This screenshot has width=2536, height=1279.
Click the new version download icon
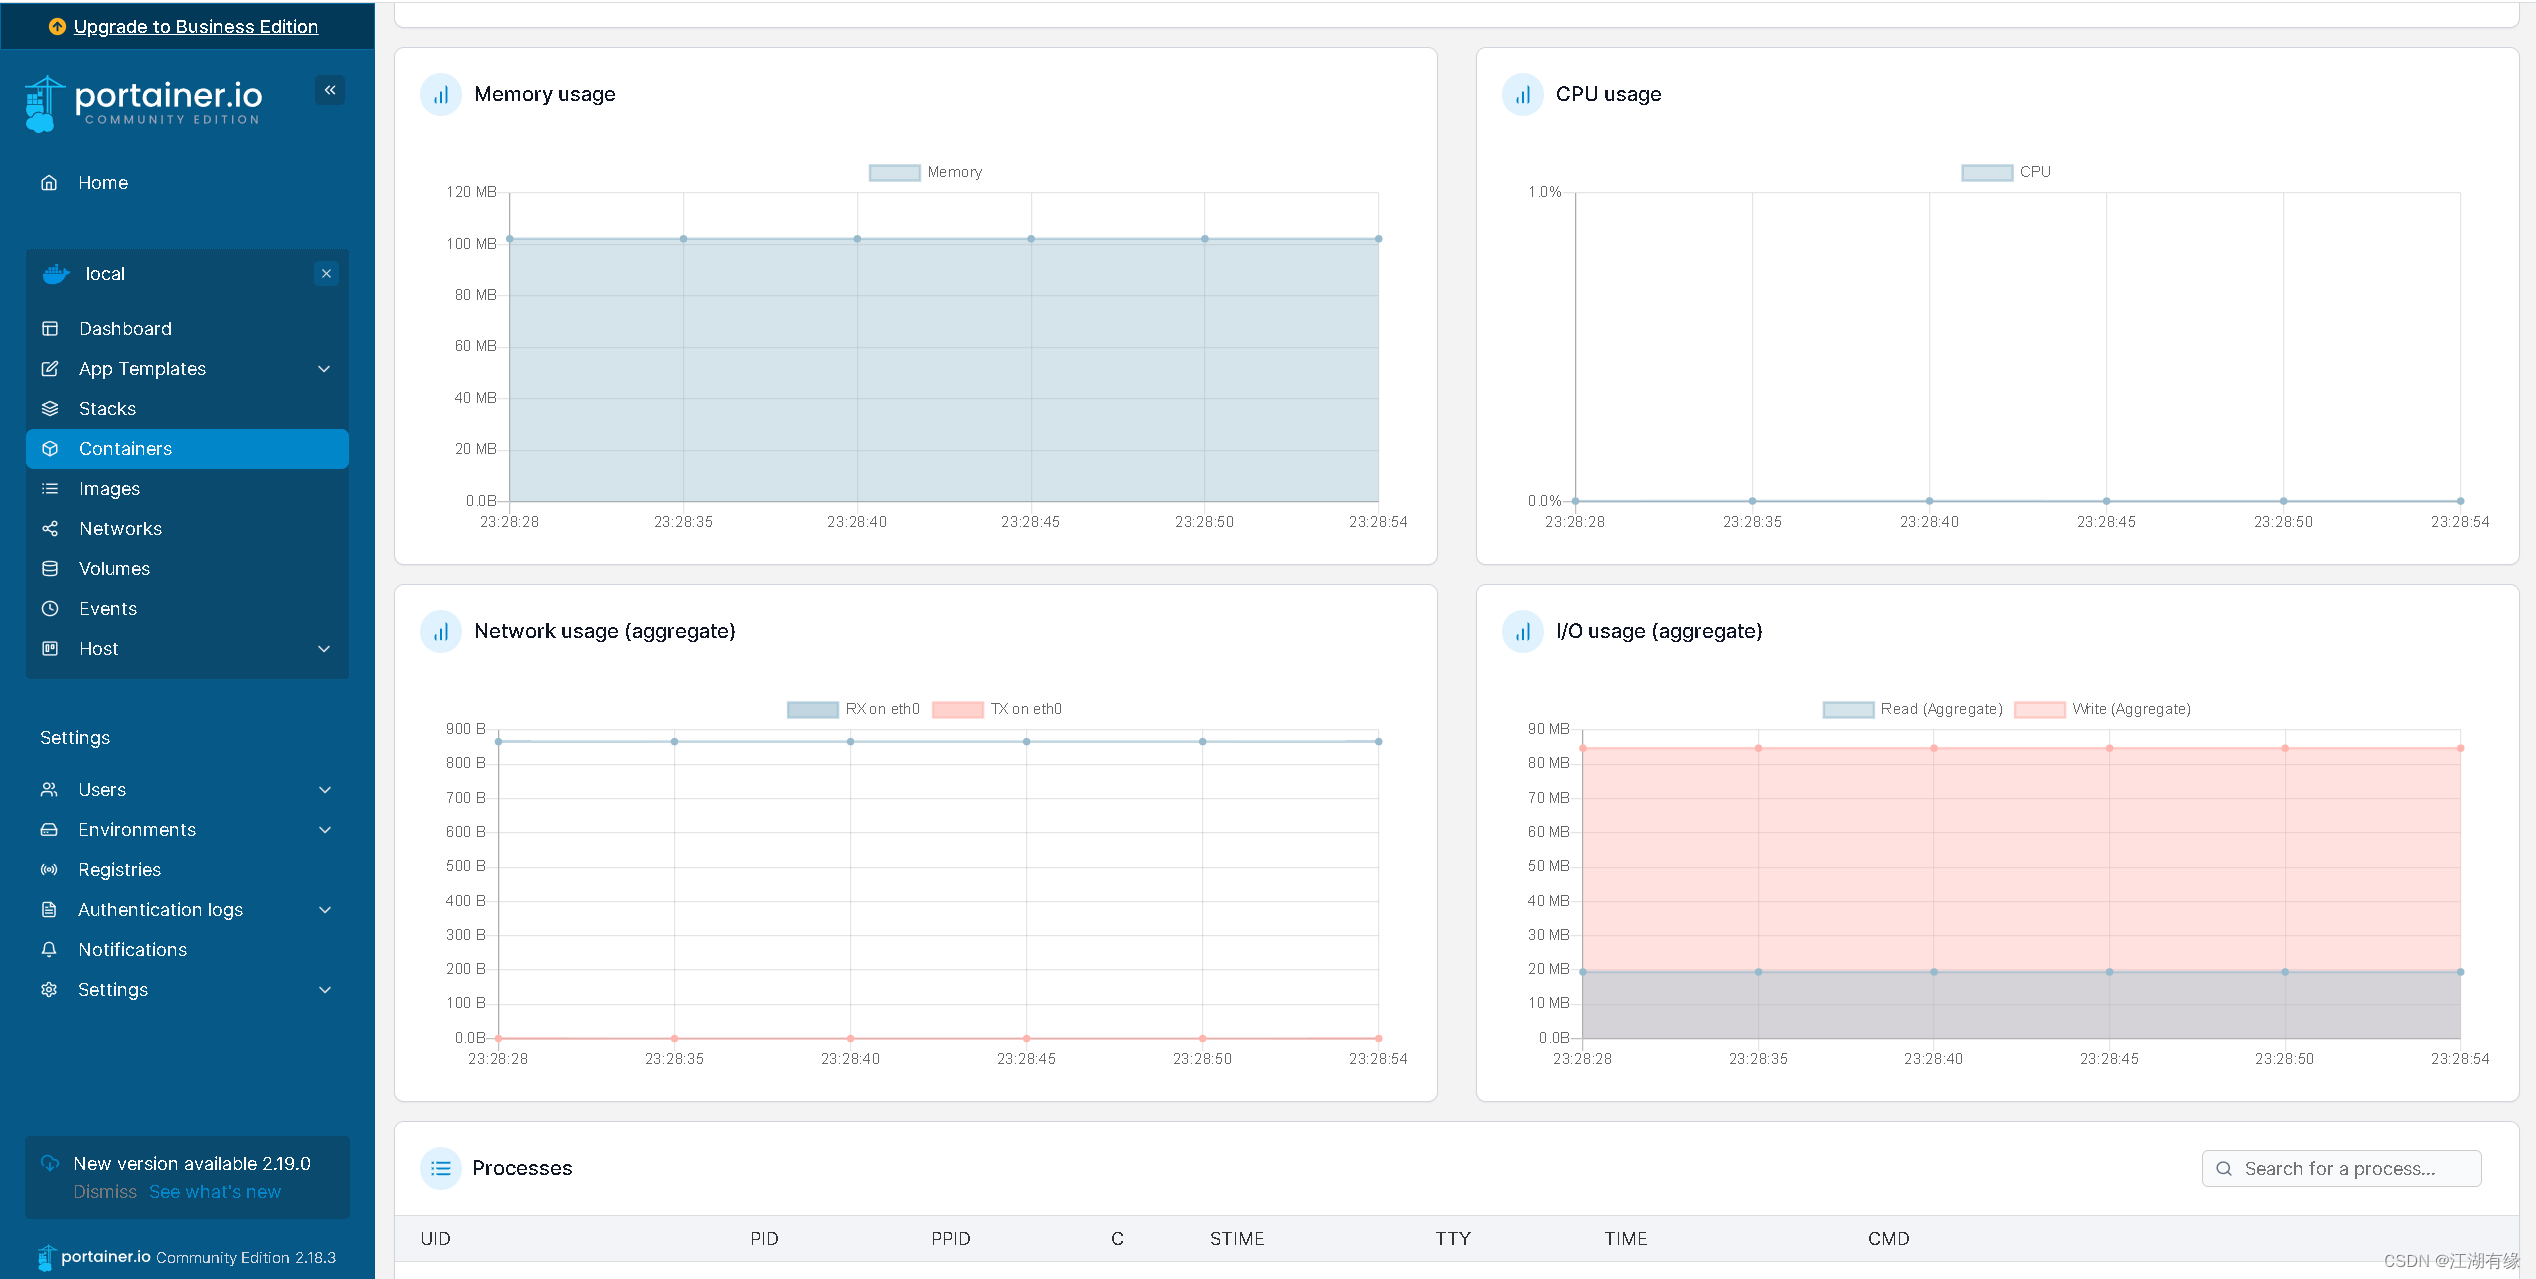(x=50, y=1164)
